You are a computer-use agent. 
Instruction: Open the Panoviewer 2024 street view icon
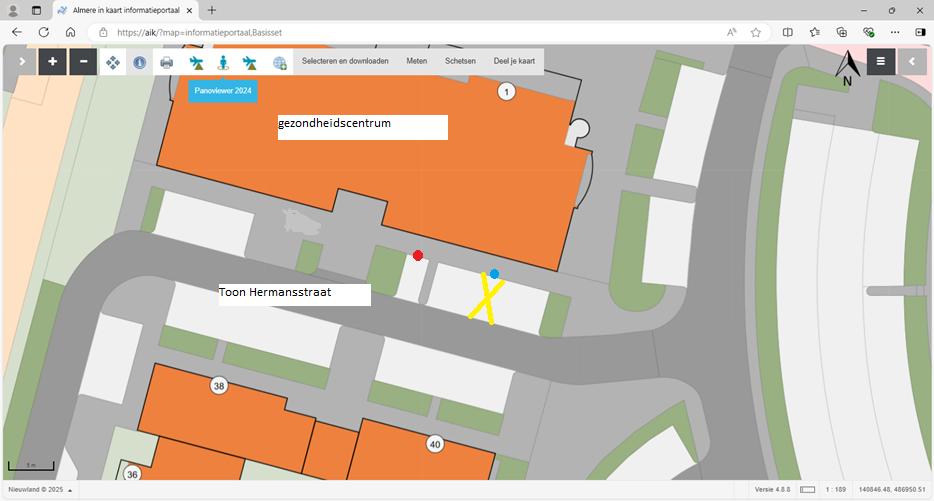tap(223, 63)
